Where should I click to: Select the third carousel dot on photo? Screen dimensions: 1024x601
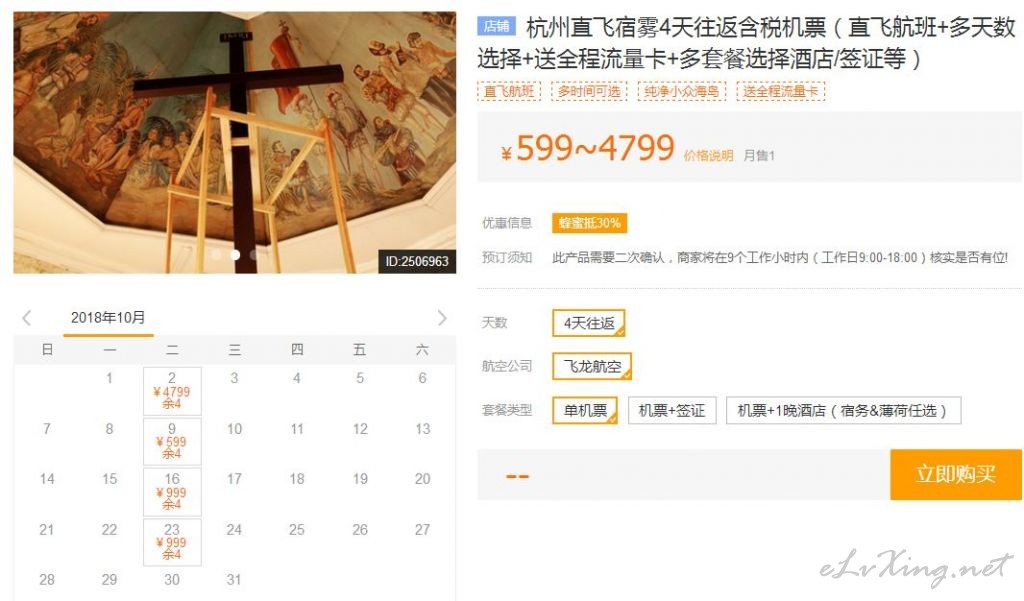click(x=254, y=255)
